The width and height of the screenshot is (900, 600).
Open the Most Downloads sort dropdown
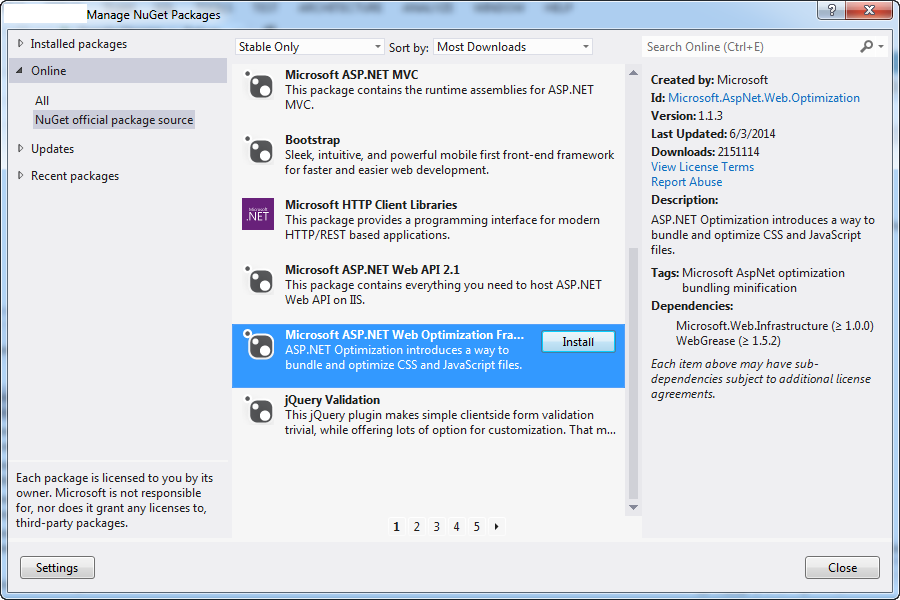click(513, 47)
